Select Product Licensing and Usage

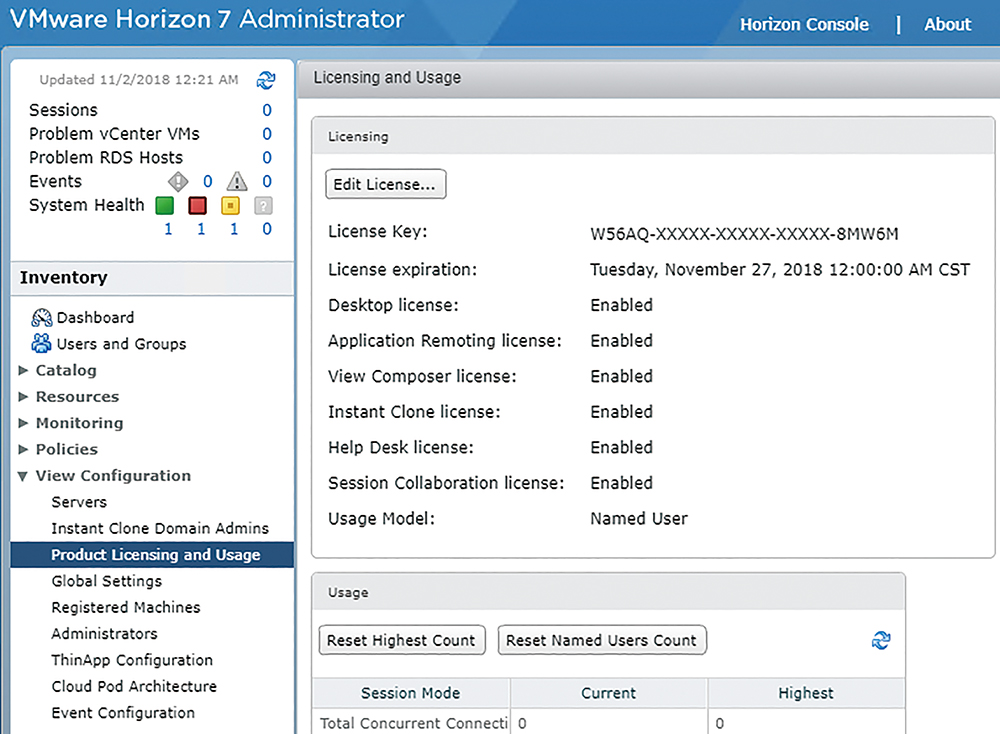[x=152, y=555]
